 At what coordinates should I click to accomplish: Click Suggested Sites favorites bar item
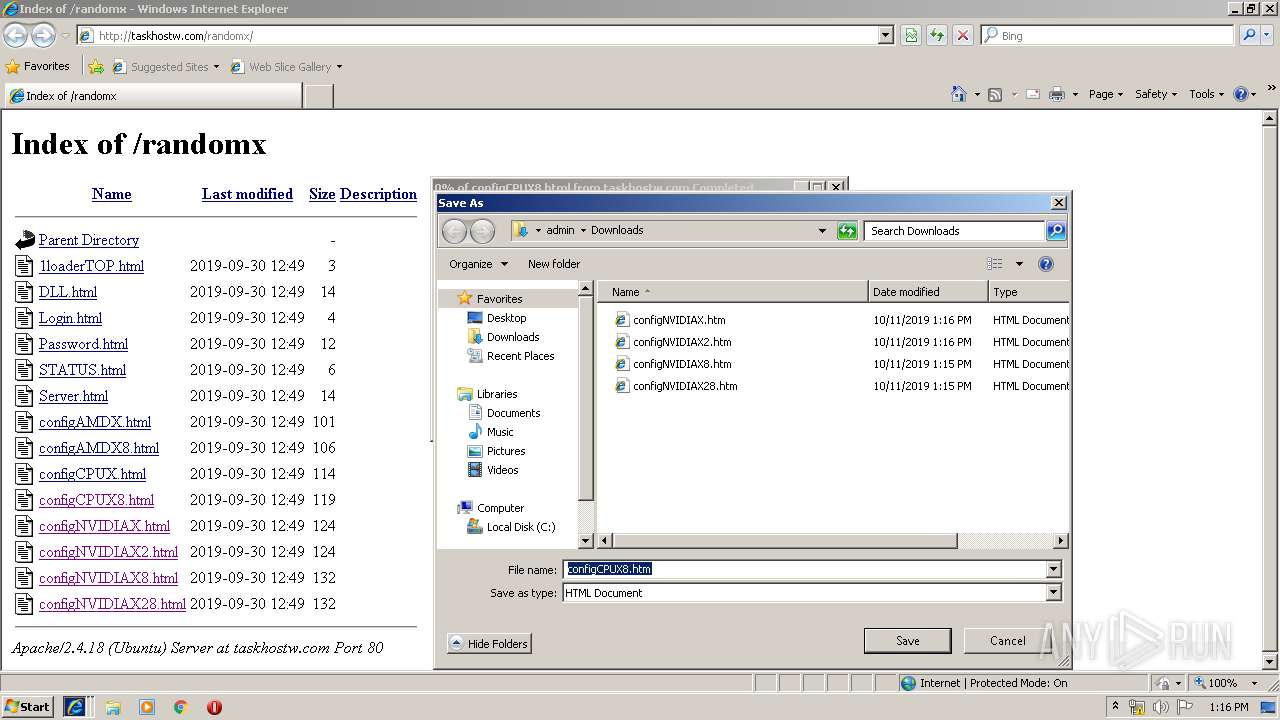(x=165, y=67)
